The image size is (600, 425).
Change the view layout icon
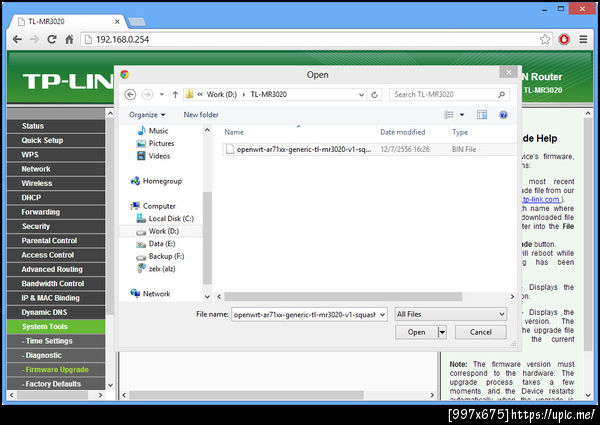pos(448,115)
